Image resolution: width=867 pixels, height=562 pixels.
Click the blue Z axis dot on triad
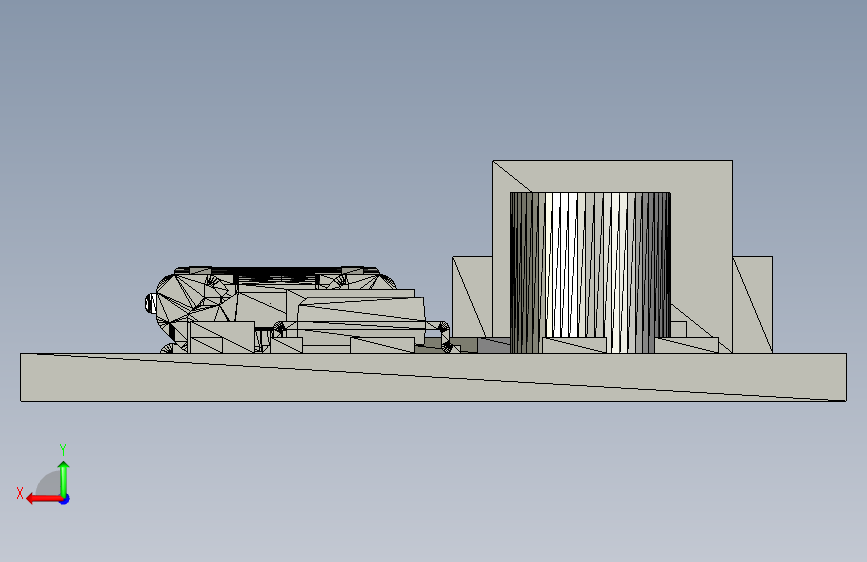pyautogui.click(x=65, y=499)
